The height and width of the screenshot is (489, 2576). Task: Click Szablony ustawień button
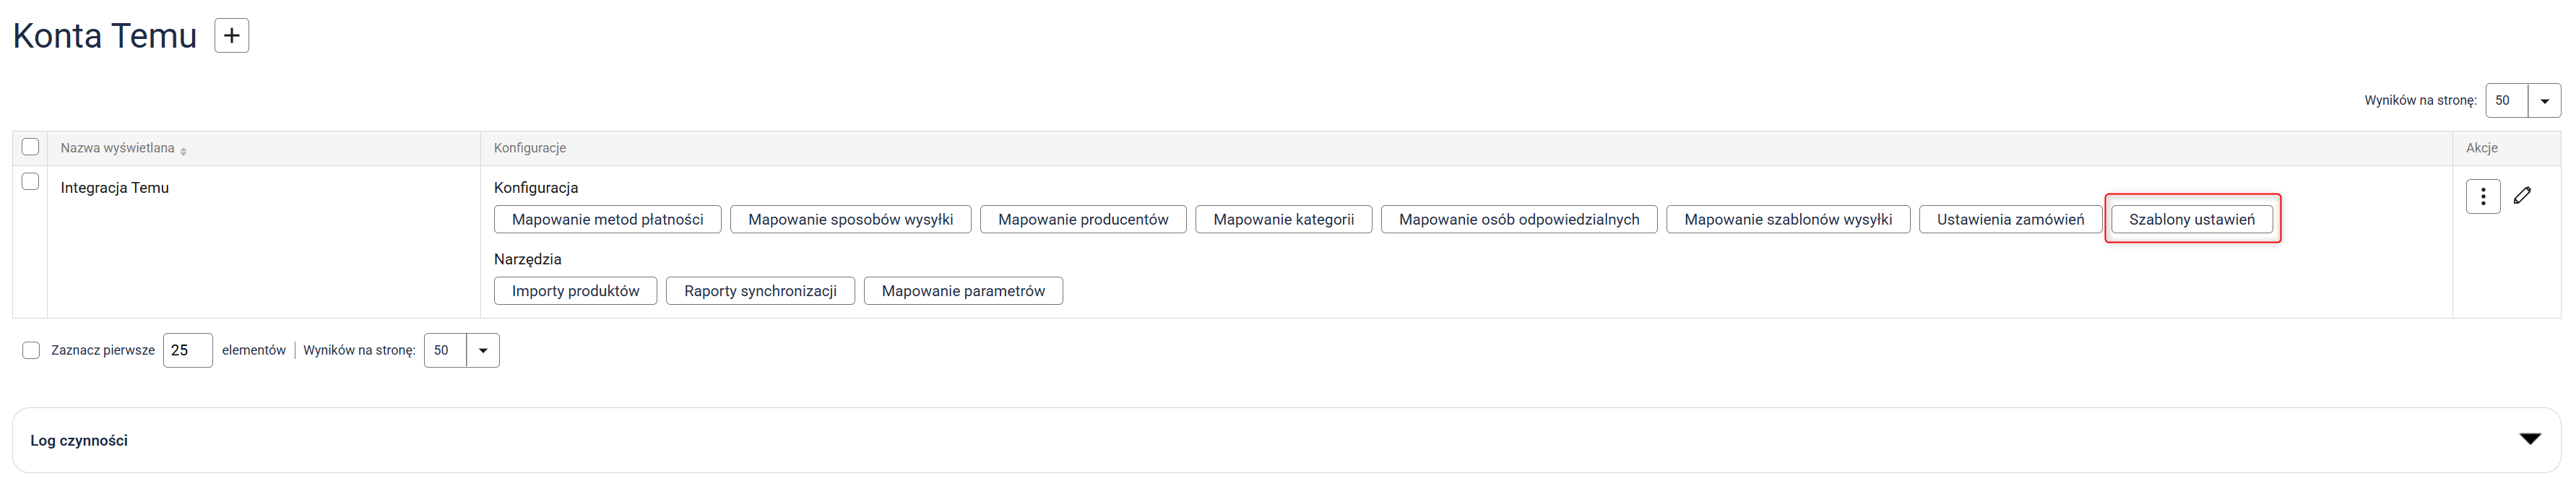2191,219
